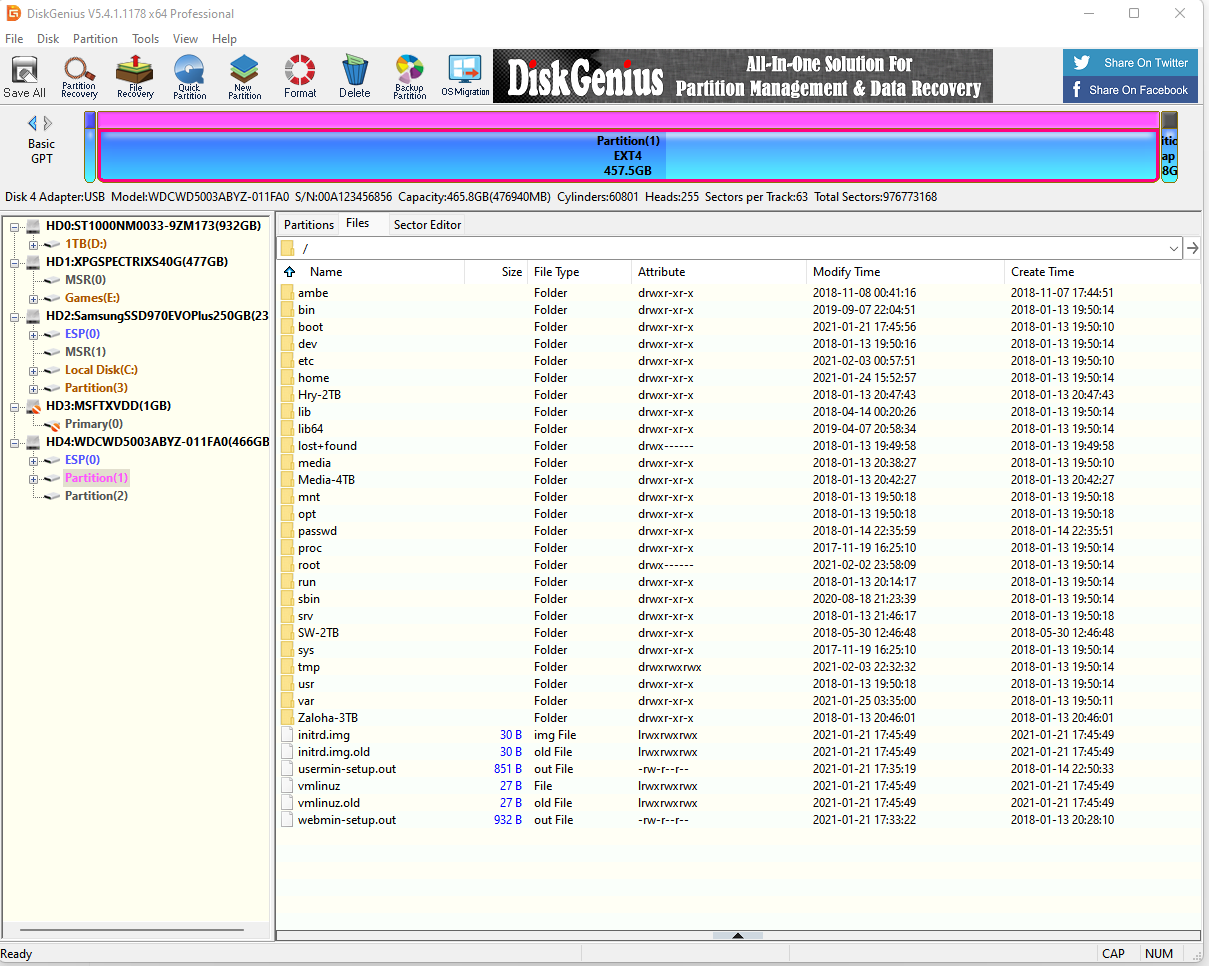Screen dimensions: 1209x966
Task: Click the Quick Partition icon
Action: (189, 77)
